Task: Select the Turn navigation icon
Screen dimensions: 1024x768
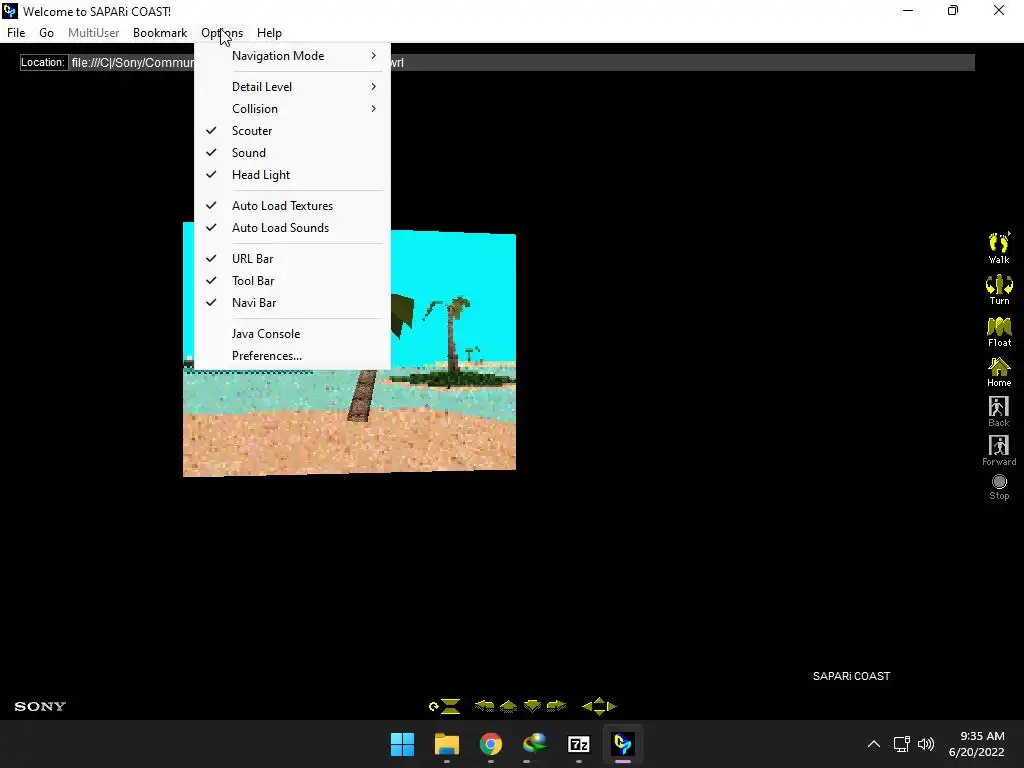Action: pos(999,289)
